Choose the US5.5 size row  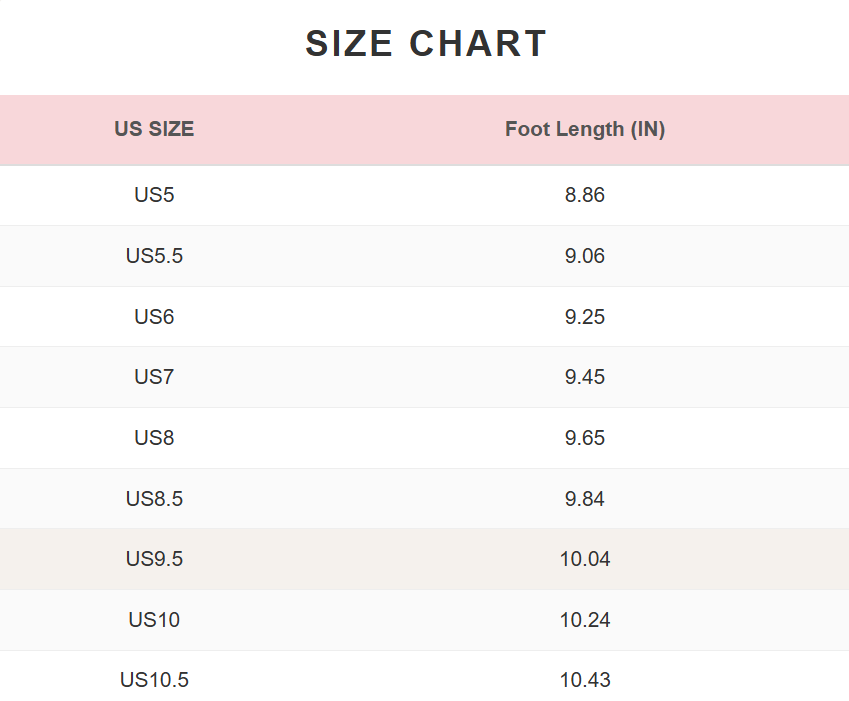(x=154, y=256)
